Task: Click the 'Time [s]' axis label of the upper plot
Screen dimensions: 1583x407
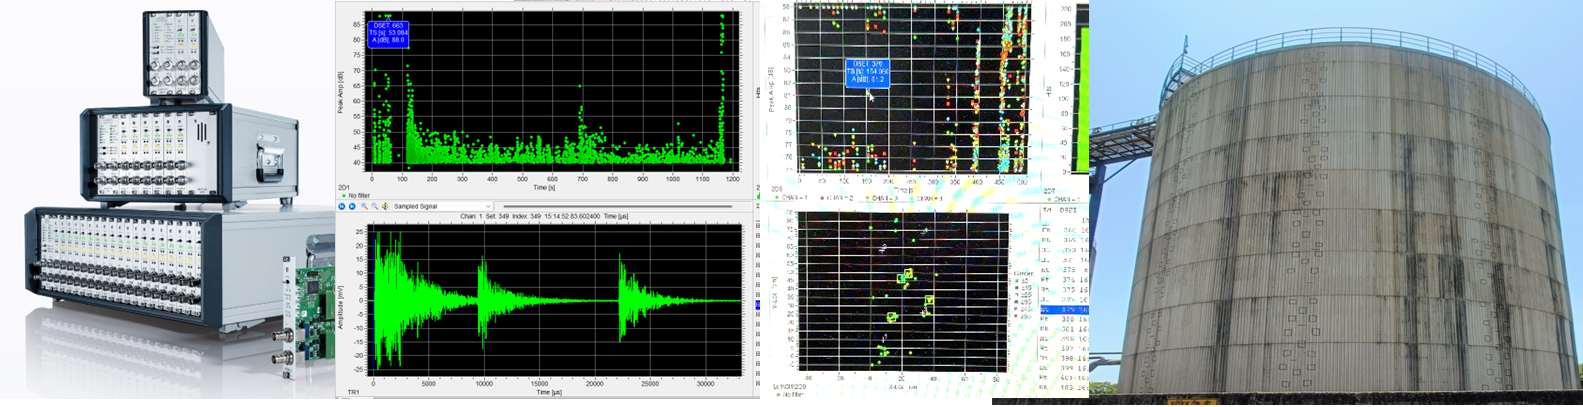Action: pos(544,187)
